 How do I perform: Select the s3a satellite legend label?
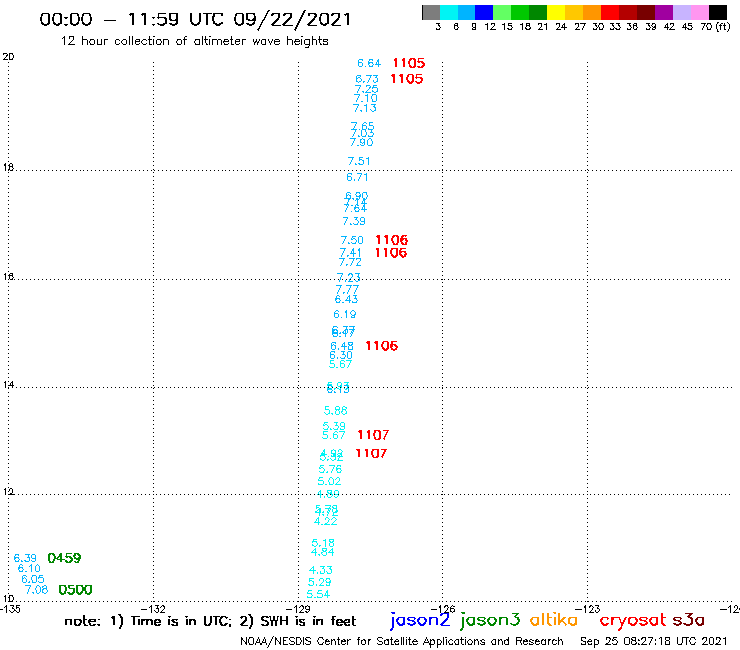(x=689, y=620)
